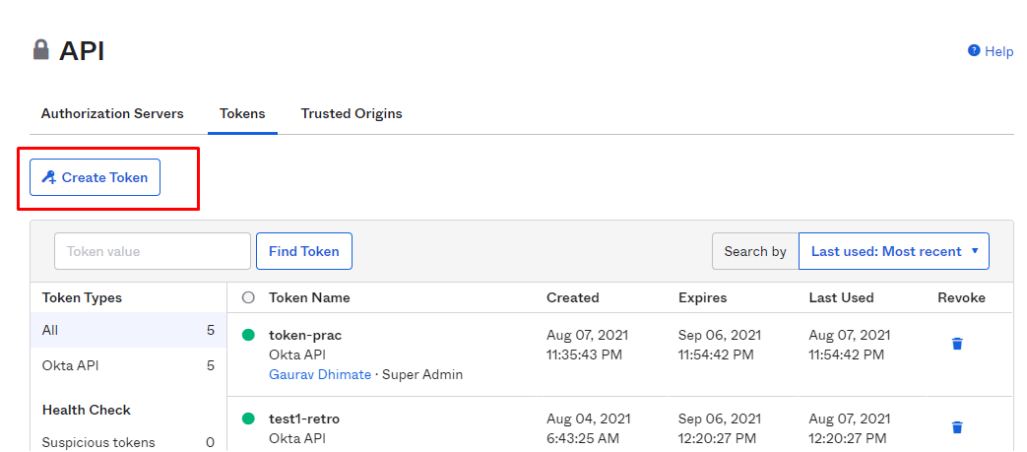The height and width of the screenshot is (452, 1027).
Task: Click green status dot for token-prac
Action: coord(248,335)
